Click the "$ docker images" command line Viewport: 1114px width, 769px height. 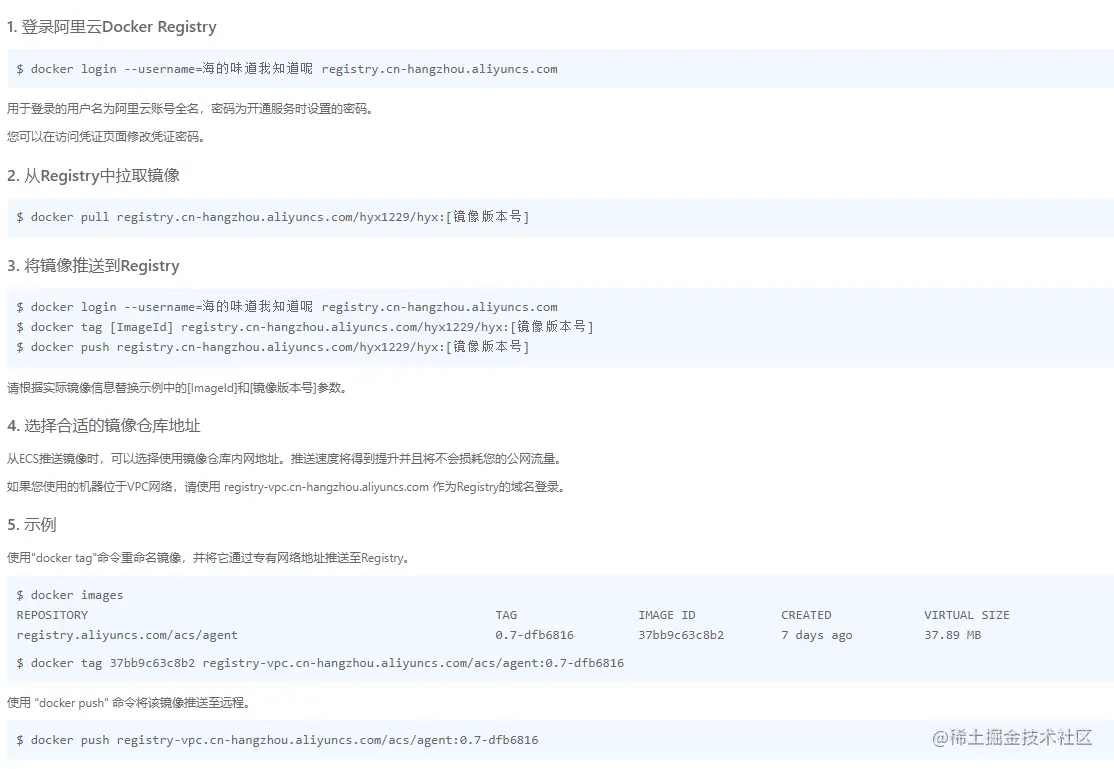pyautogui.click(x=70, y=595)
